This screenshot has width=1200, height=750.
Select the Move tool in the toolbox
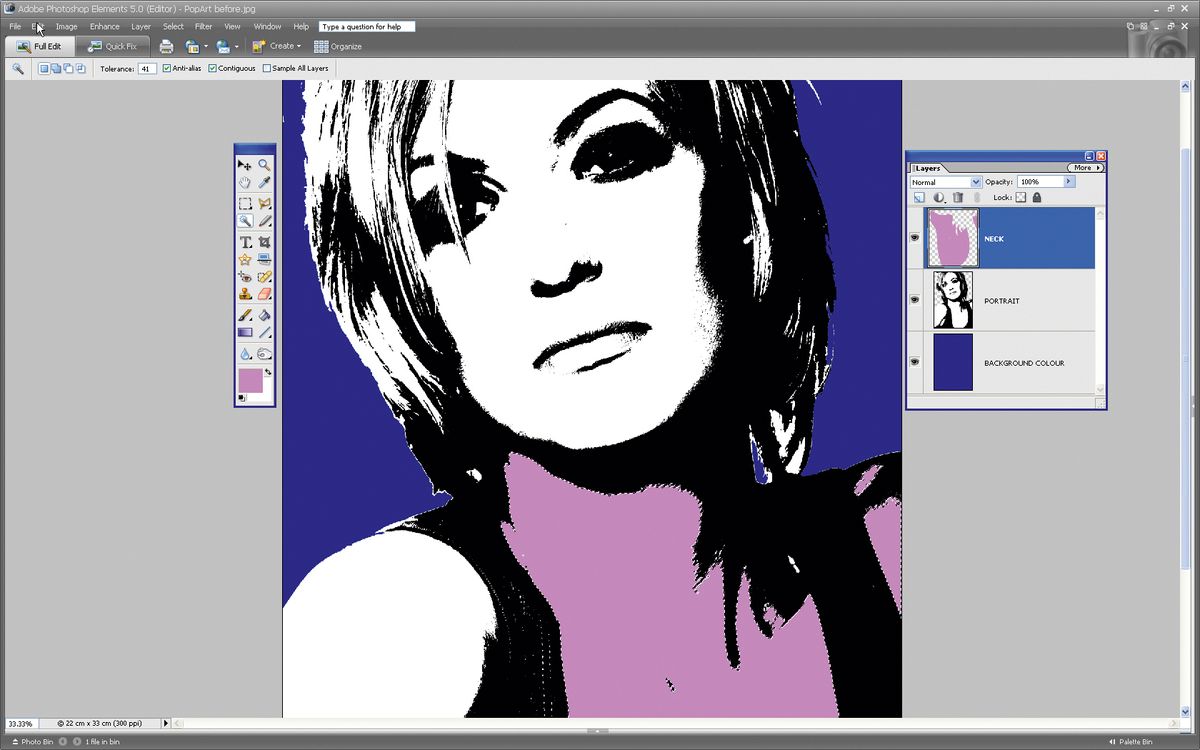pyautogui.click(x=245, y=165)
